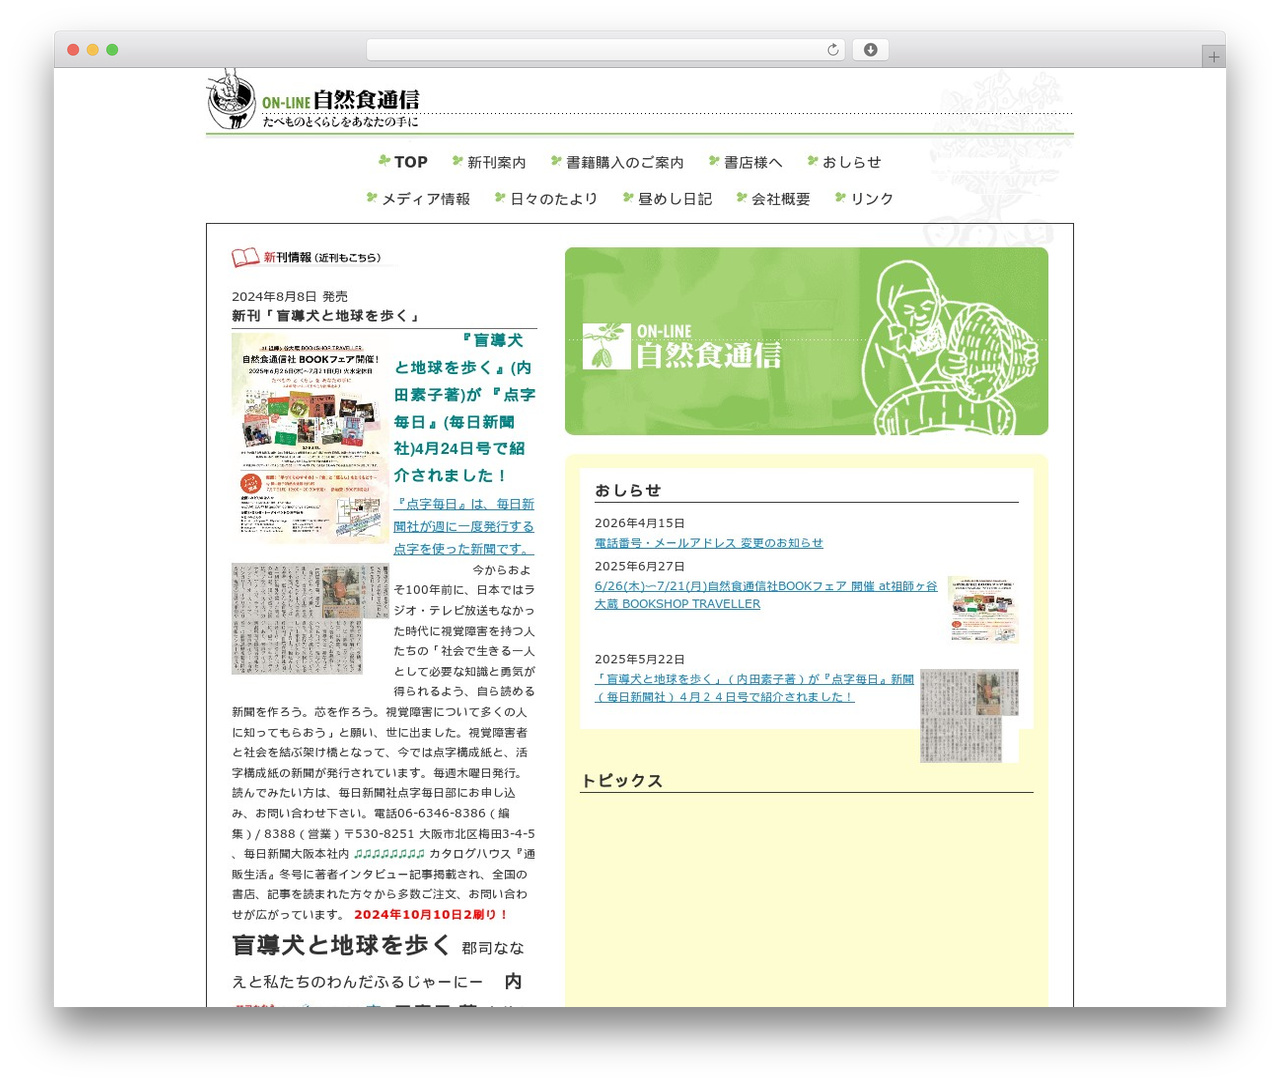The width and height of the screenshot is (1280, 1084).
Task: Click the open book 新刊情報 icon
Action: (x=246, y=258)
